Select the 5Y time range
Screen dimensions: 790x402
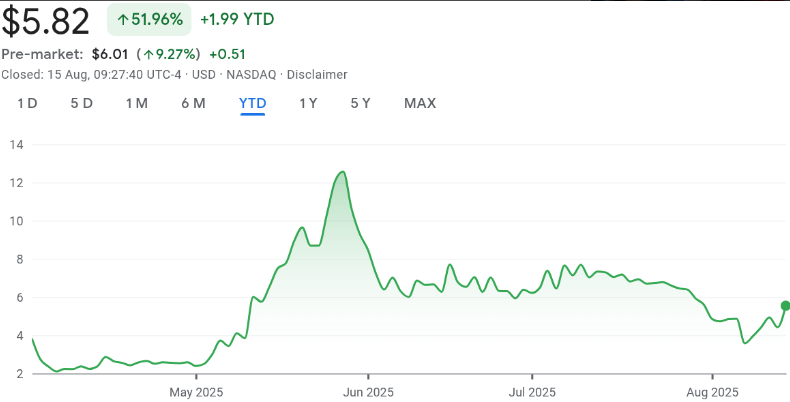[361, 103]
